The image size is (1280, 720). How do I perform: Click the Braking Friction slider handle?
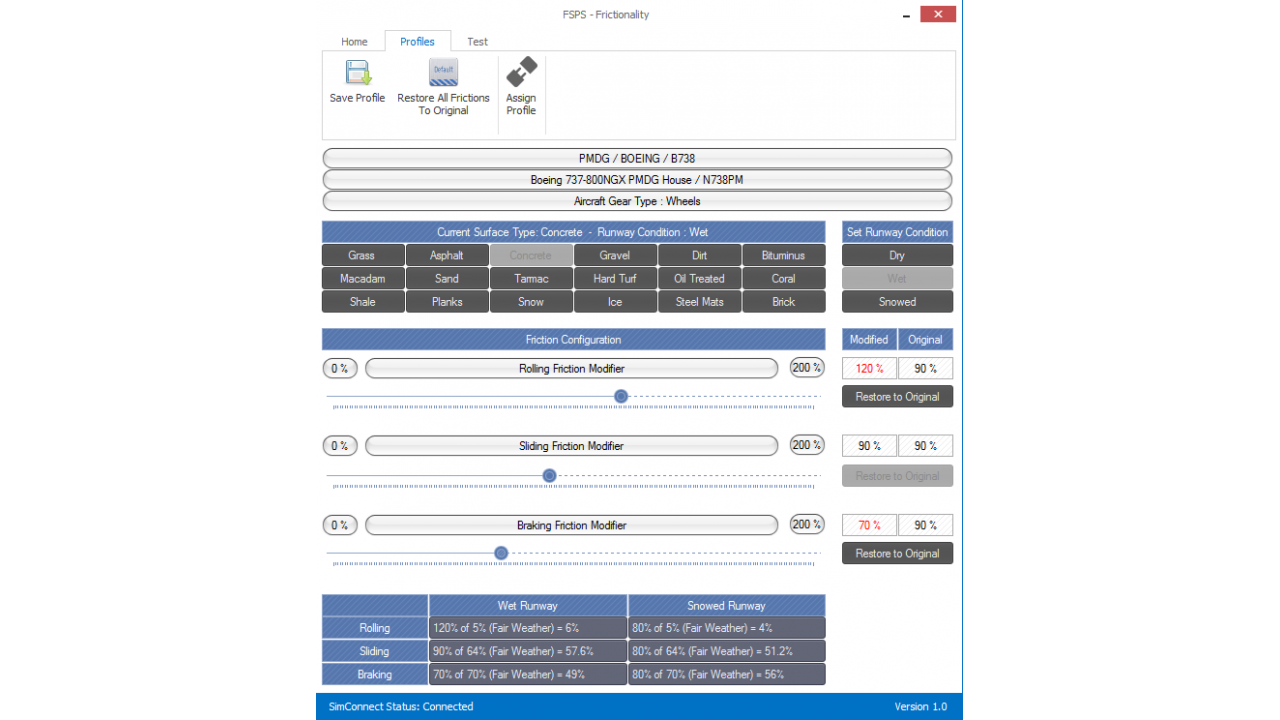pyautogui.click(x=501, y=553)
